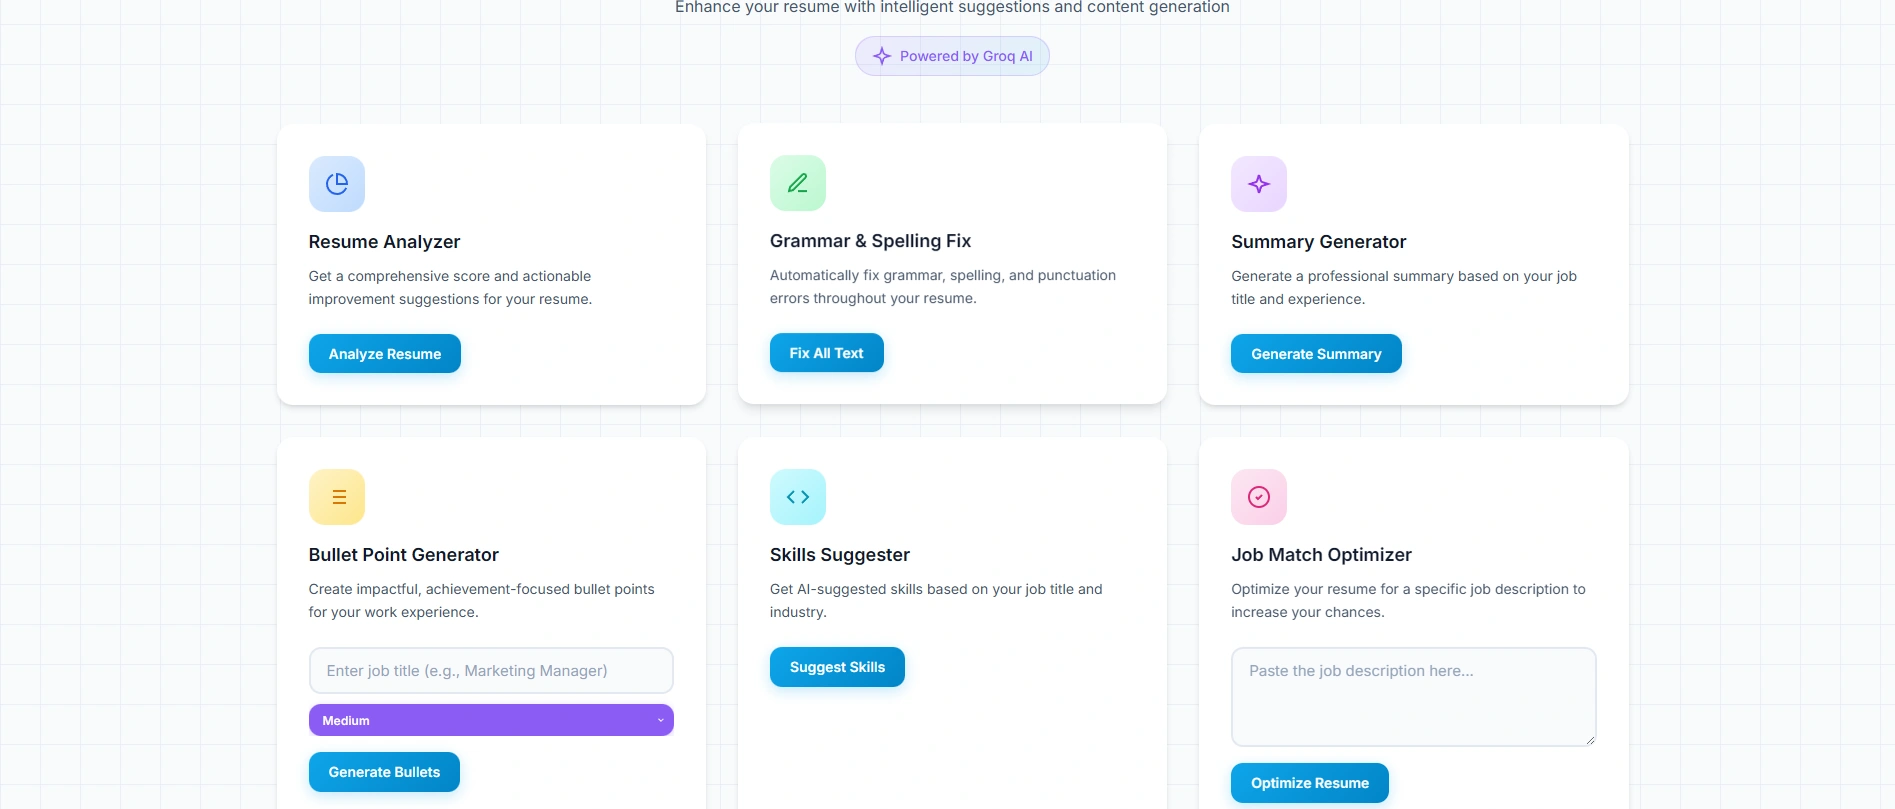Expand the bullet point length options
The height and width of the screenshot is (809, 1895).
click(490, 719)
